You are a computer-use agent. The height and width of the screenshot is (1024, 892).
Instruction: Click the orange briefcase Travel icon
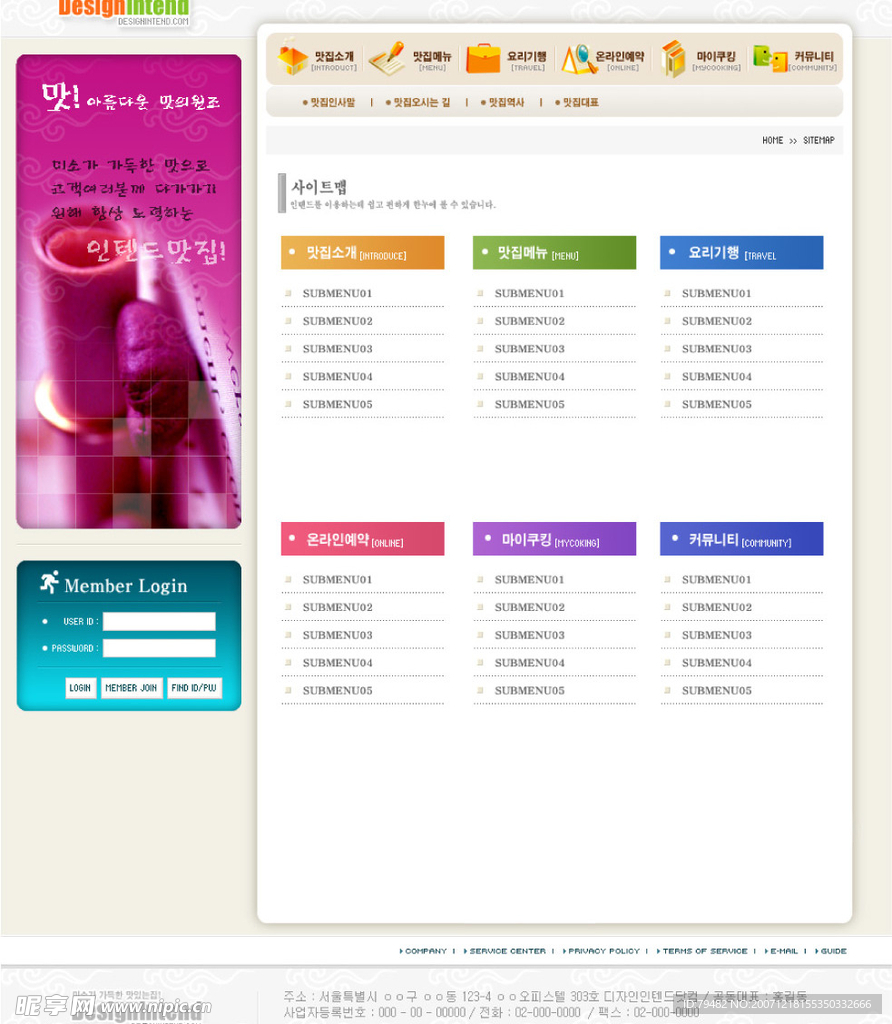pyautogui.click(x=483, y=58)
